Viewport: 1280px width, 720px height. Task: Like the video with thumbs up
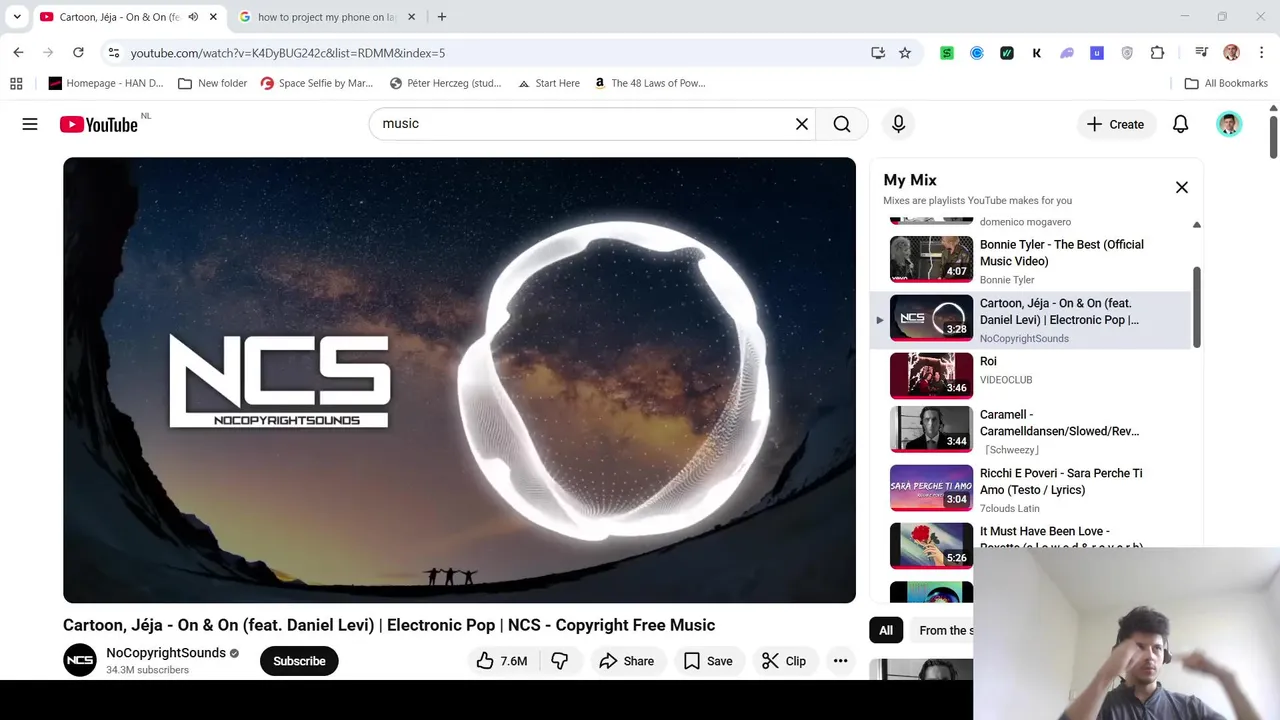click(502, 661)
